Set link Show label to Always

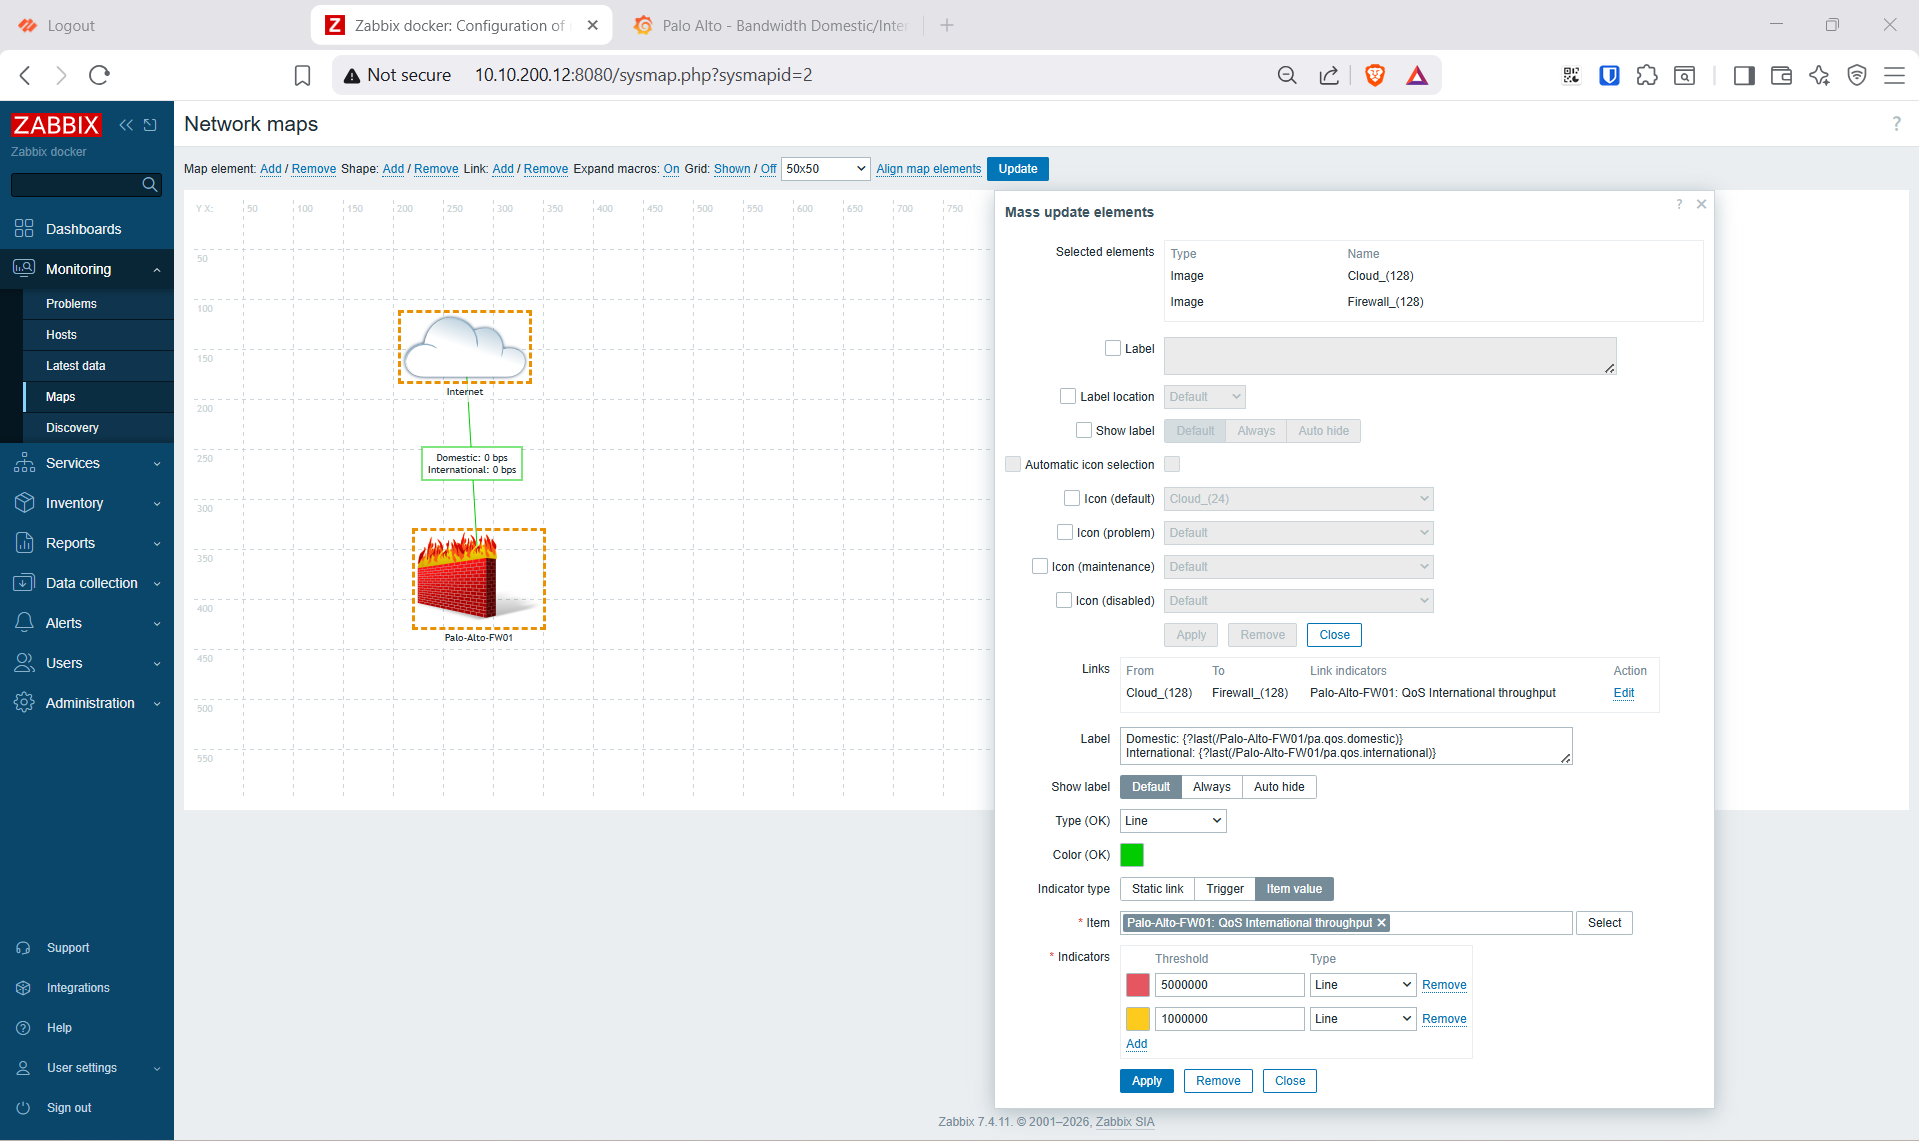coord(1212,787)
